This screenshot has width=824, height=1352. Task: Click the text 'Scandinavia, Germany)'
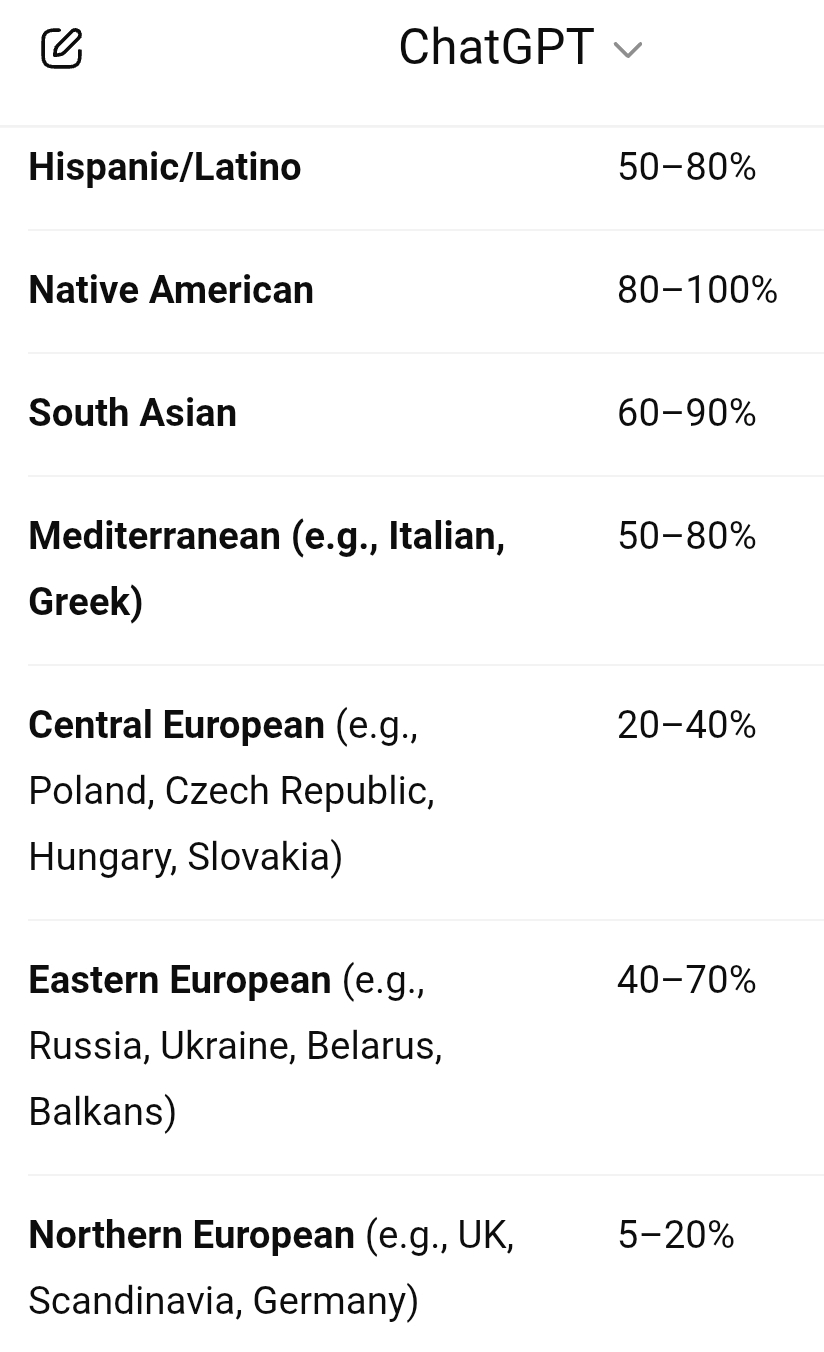223,1301
